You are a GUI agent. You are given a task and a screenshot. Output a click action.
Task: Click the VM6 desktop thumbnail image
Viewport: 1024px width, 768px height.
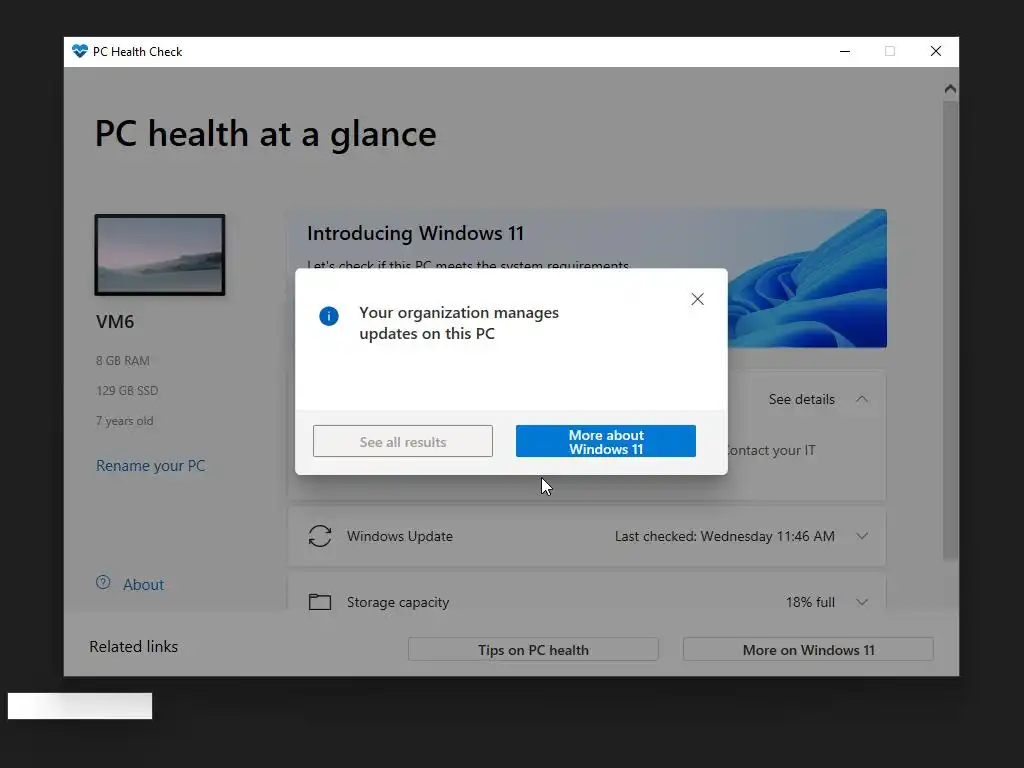pyautogui.click(x=160, y=255)
